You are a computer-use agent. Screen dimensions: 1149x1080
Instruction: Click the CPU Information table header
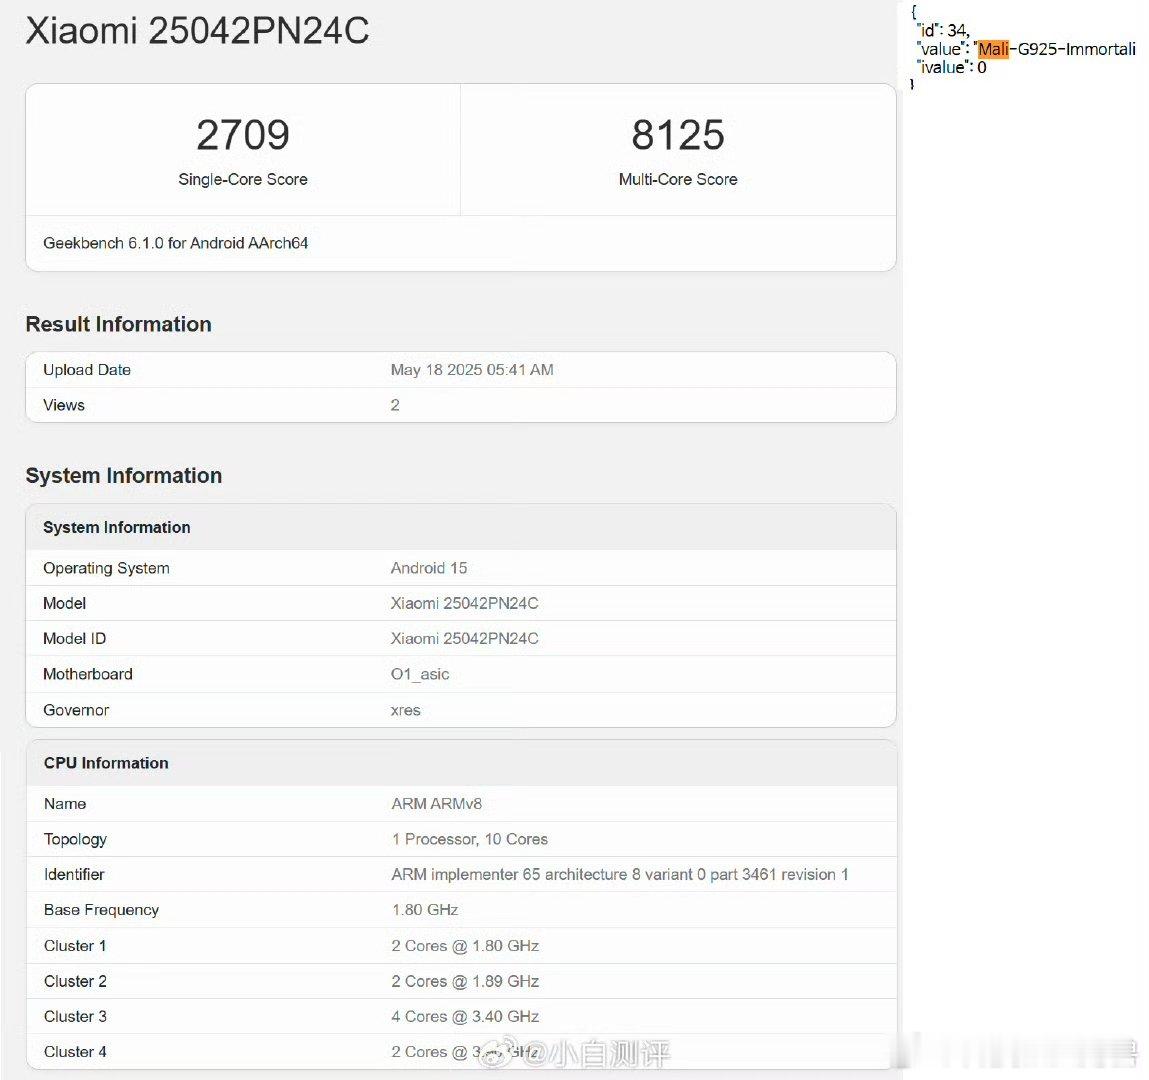click(x=106, y=763)
